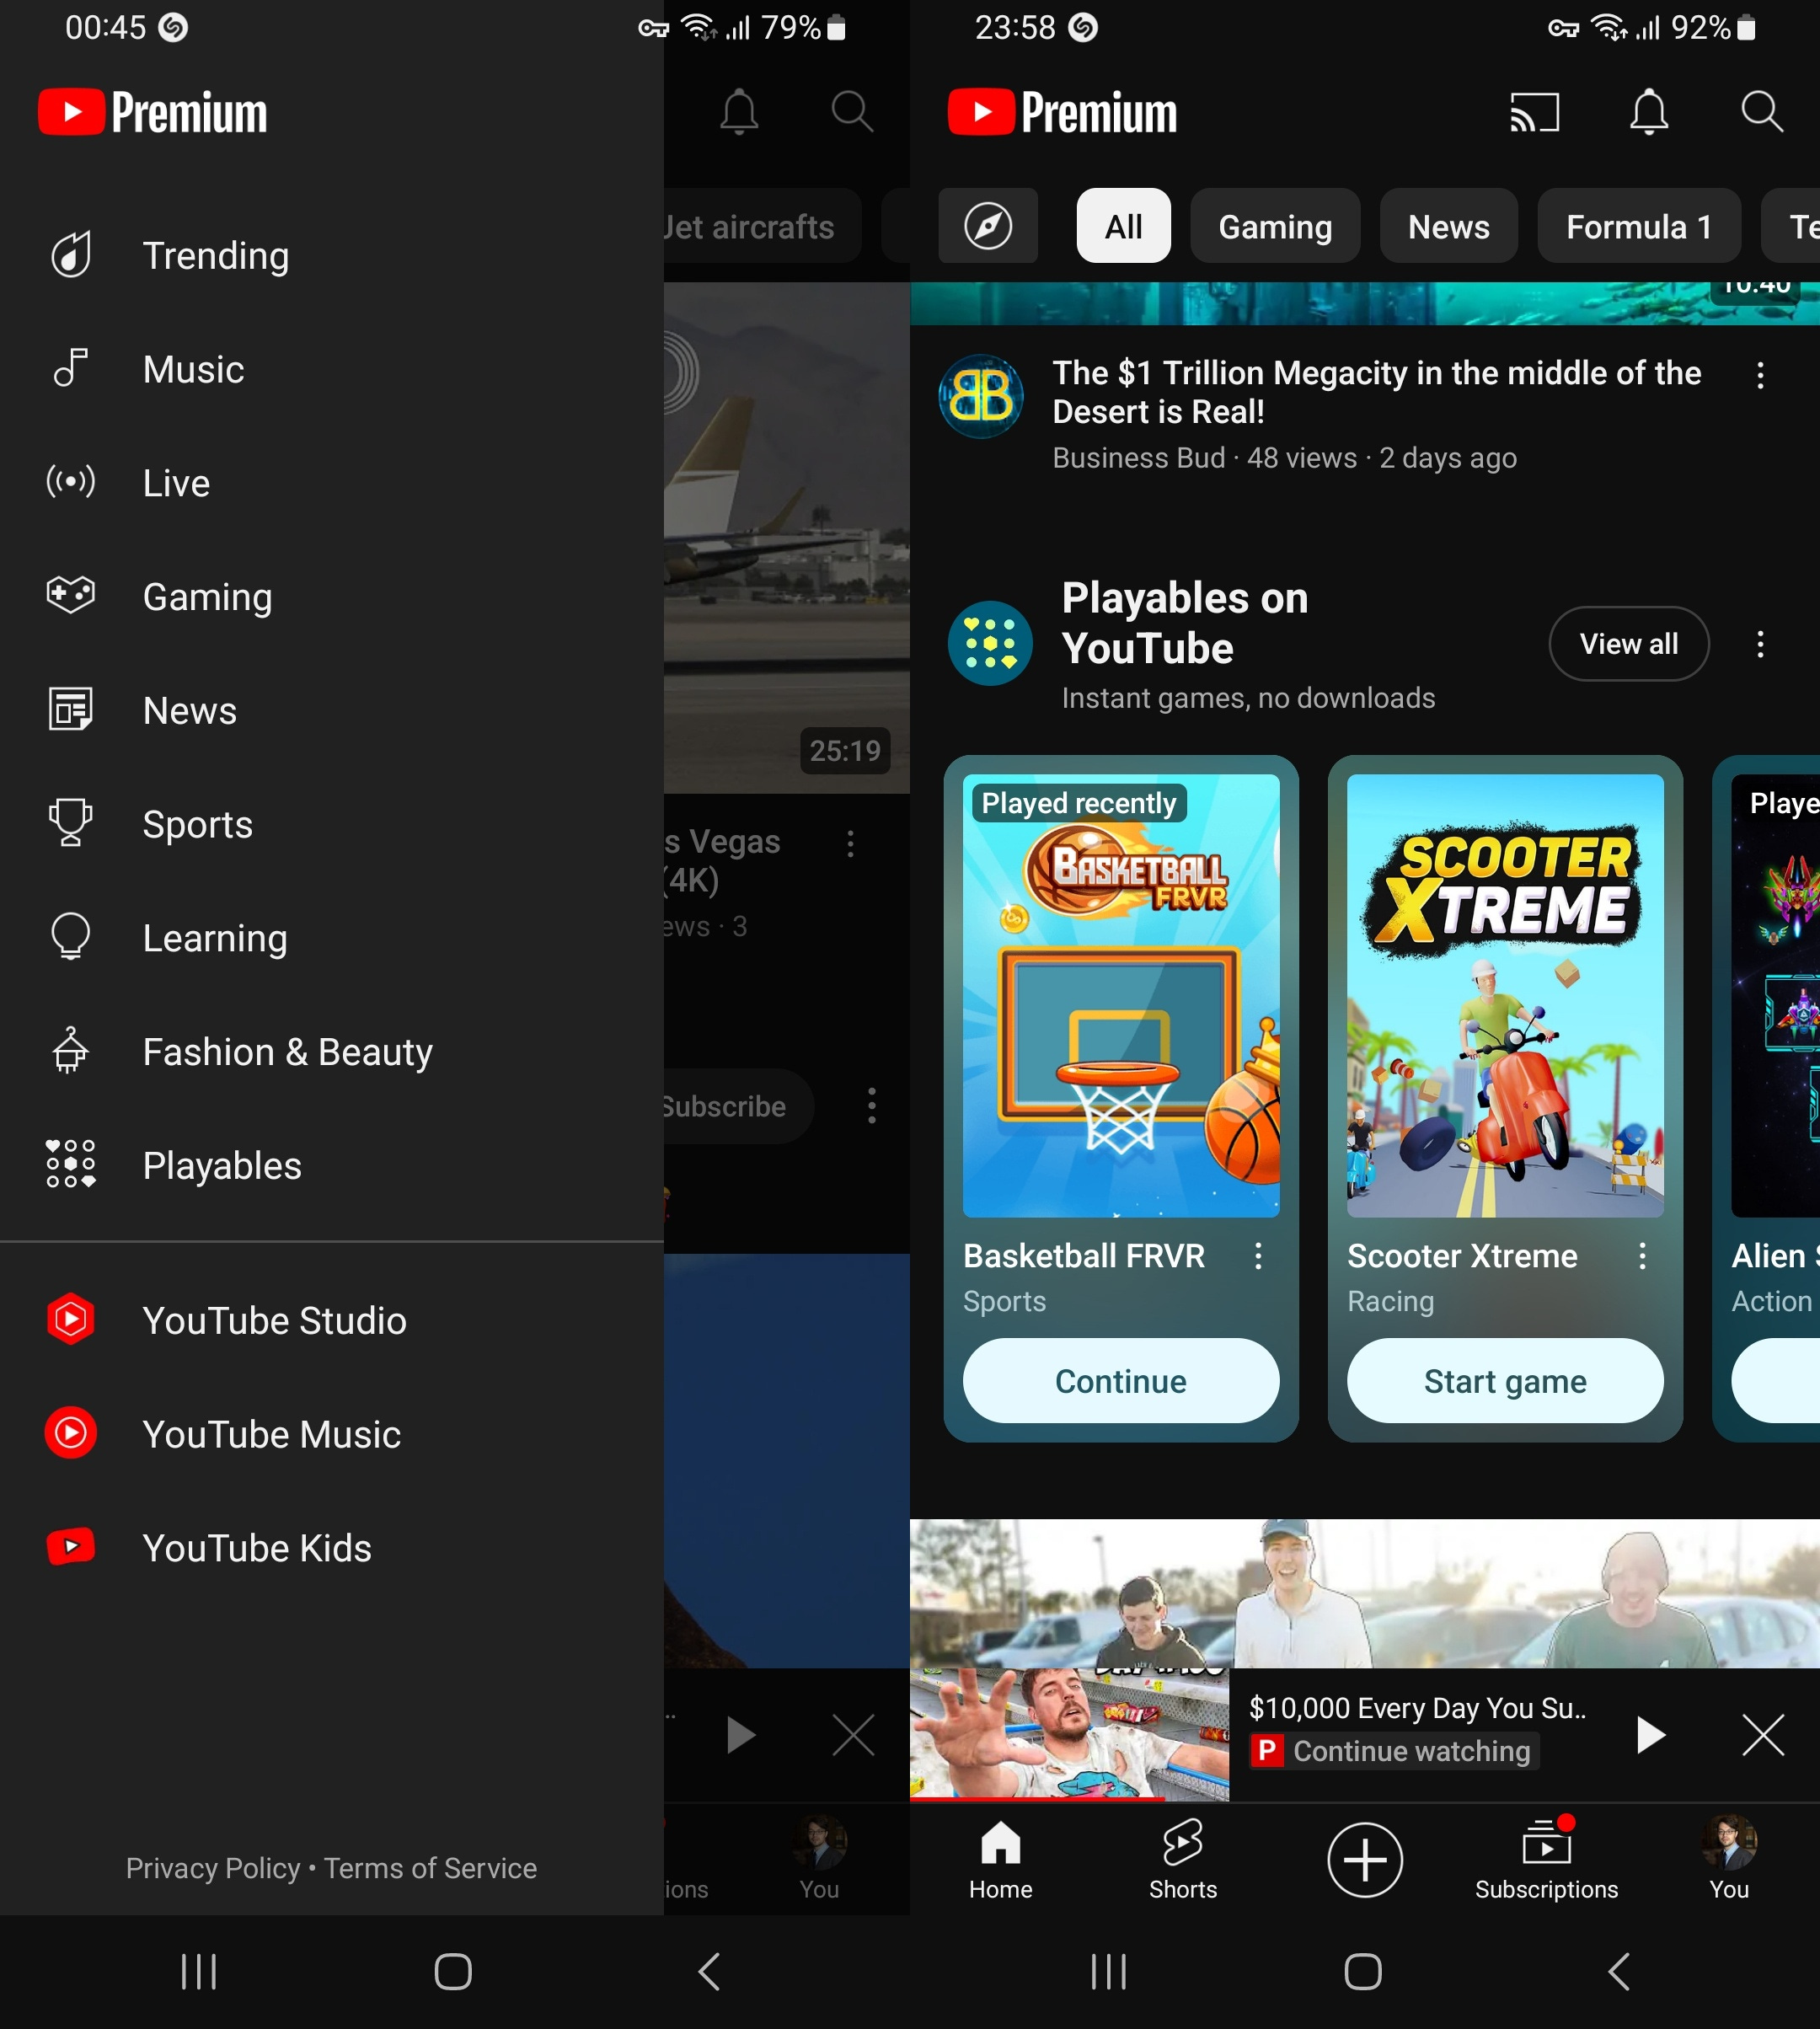
Task: Close the miniplayer on right screen
Action: pos(1763,1735)
